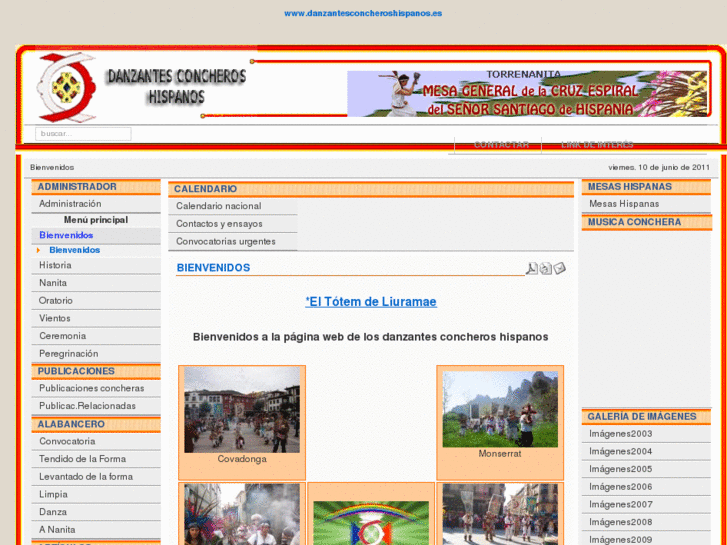Open Imágenes2005 gallery

pyautogui.click(x=646, y=469)
